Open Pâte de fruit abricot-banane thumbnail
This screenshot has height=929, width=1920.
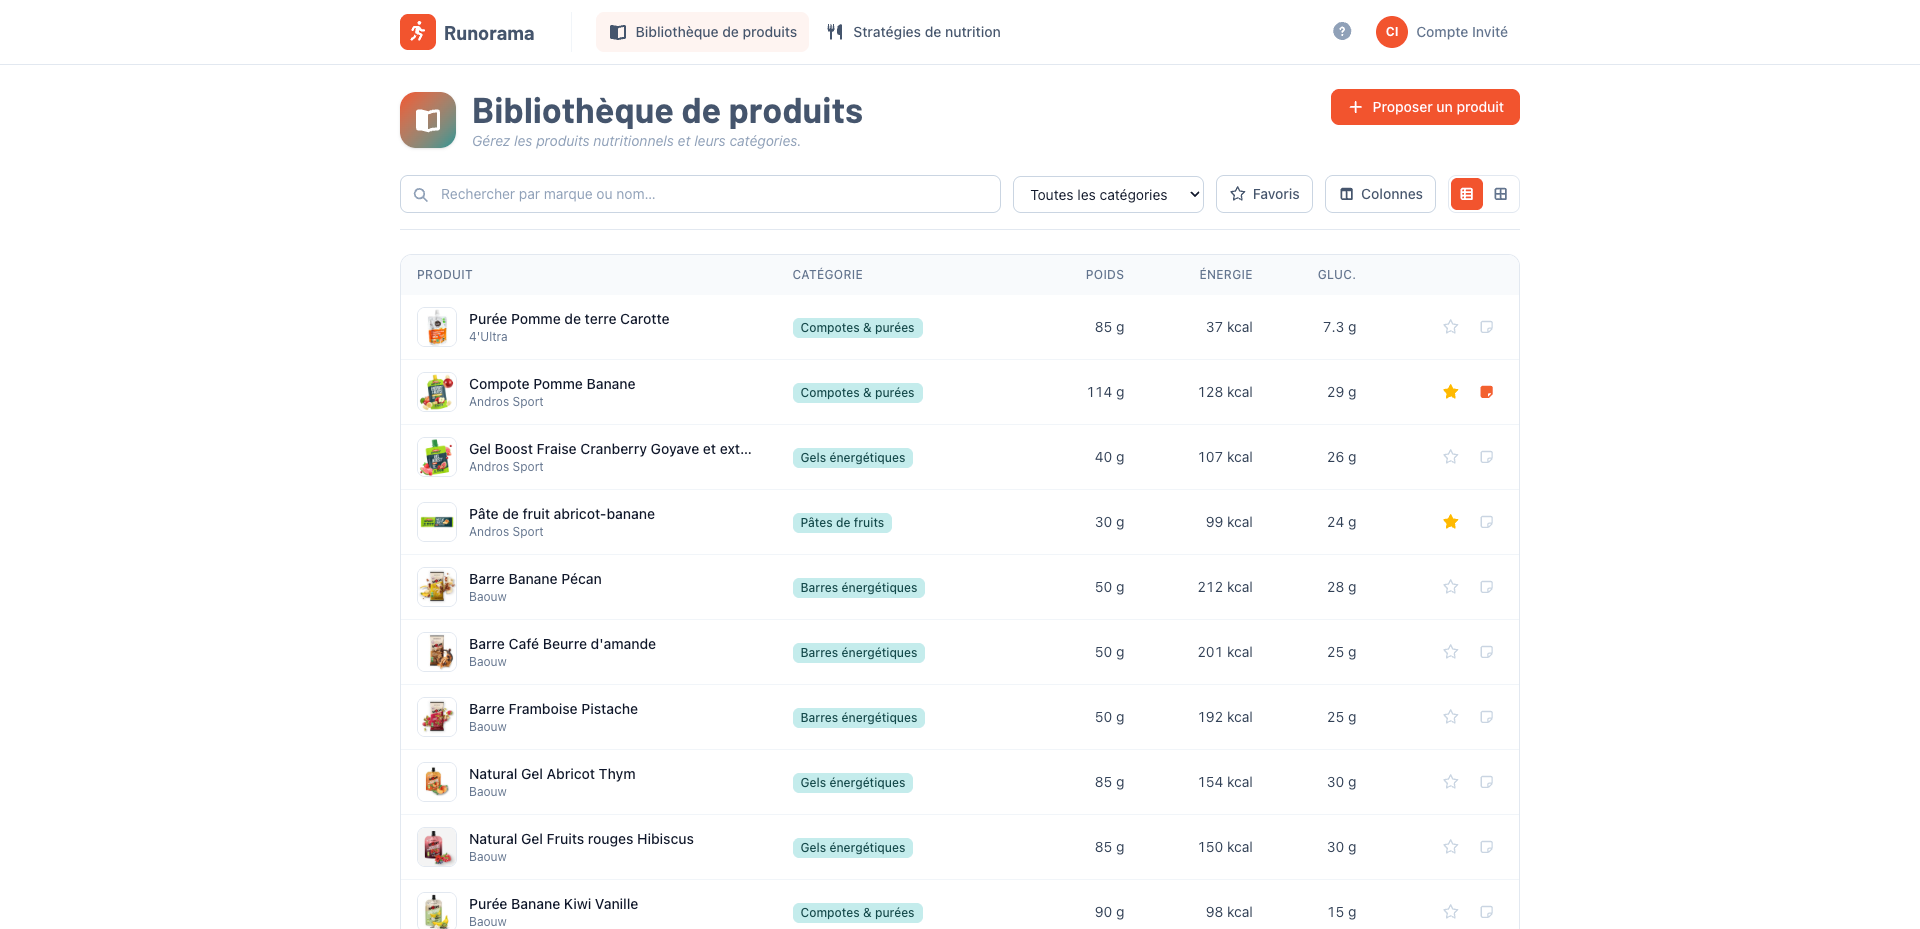437,522
